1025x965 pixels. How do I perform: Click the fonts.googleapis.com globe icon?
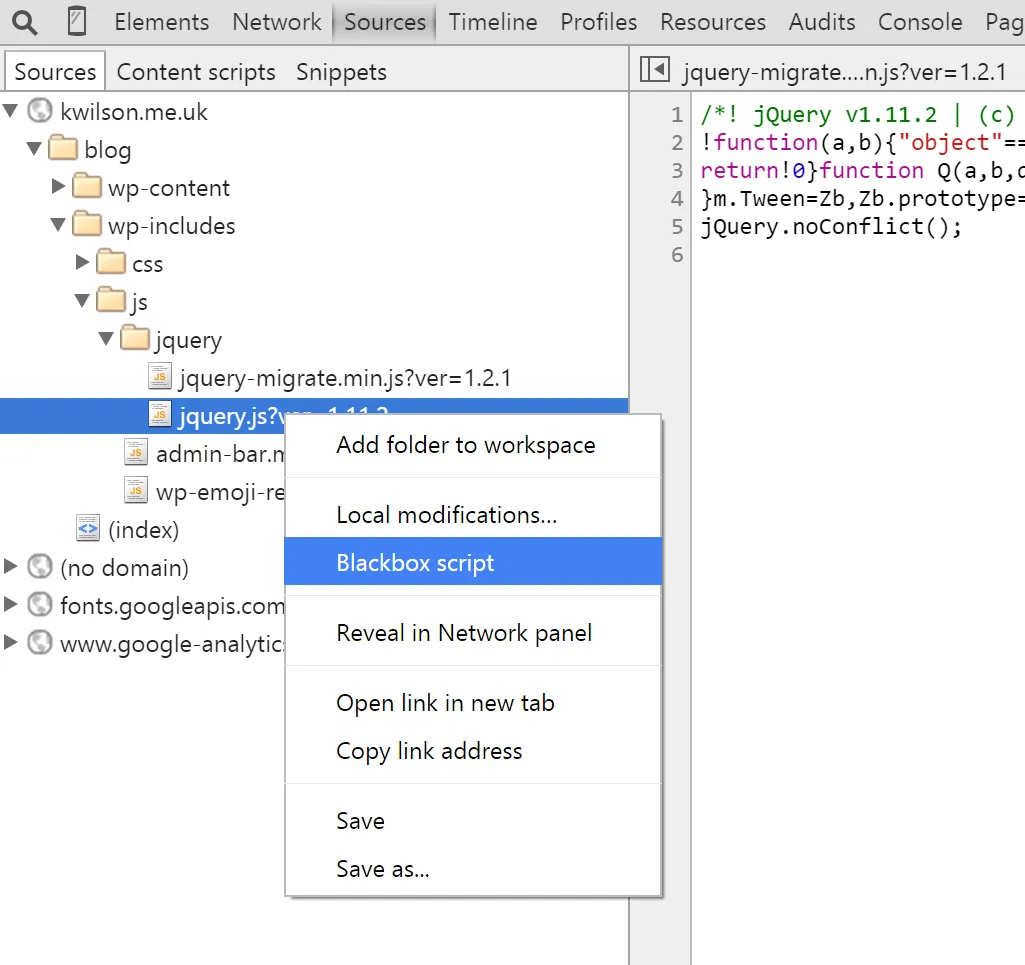click(40, 605)
